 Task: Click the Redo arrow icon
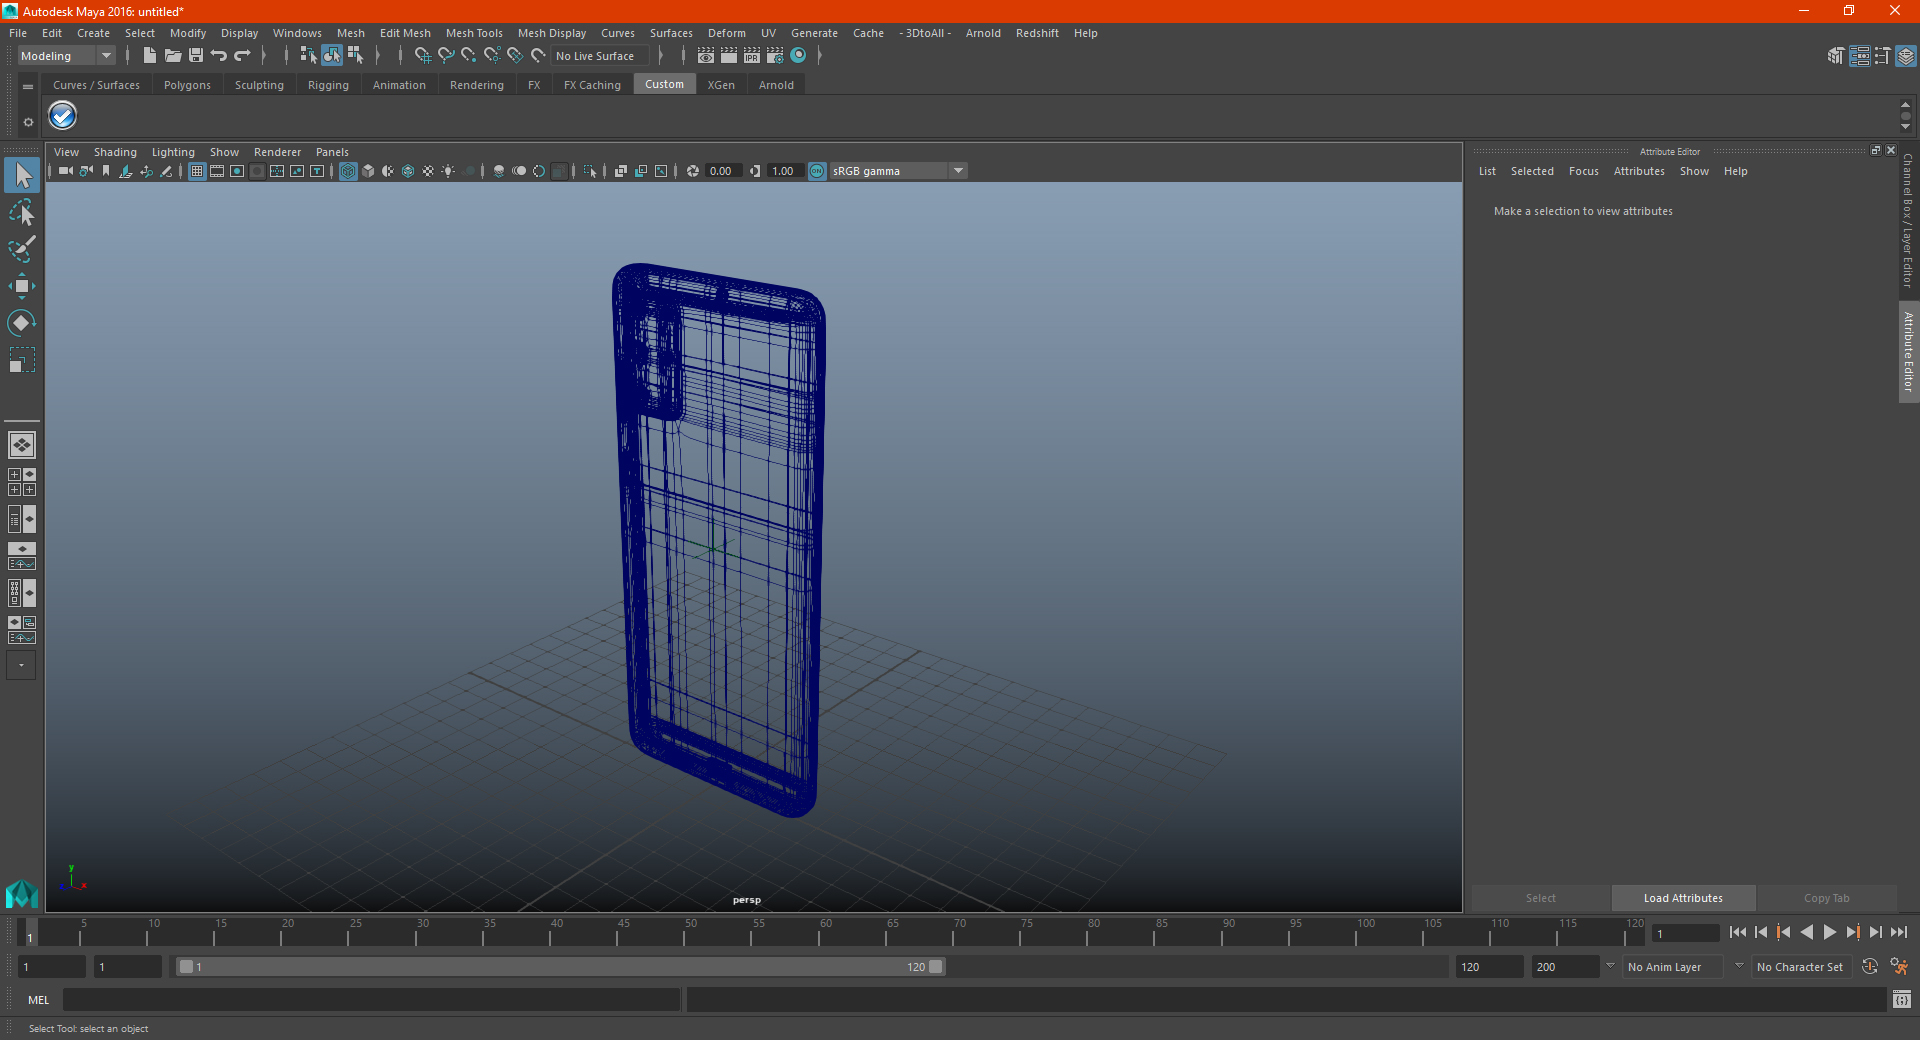pyautogui.click(x=242, y=56)
